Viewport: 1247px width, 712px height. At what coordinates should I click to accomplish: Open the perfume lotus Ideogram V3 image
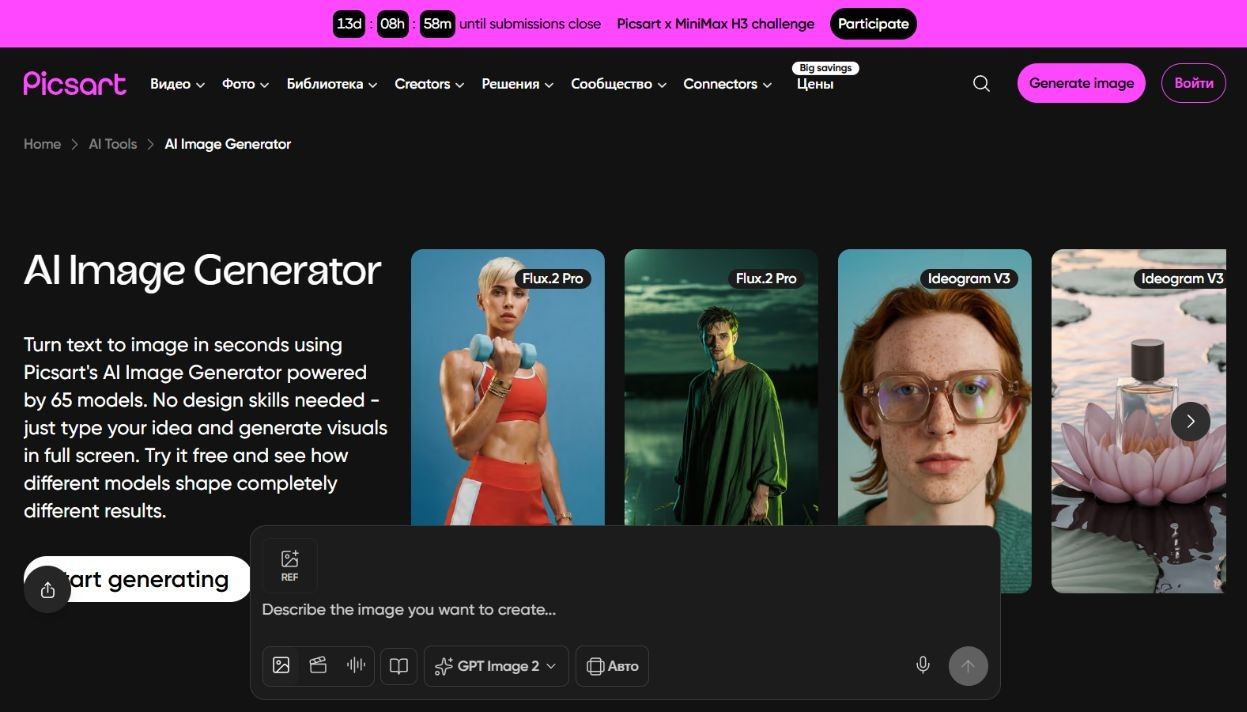click(1138, 421)
